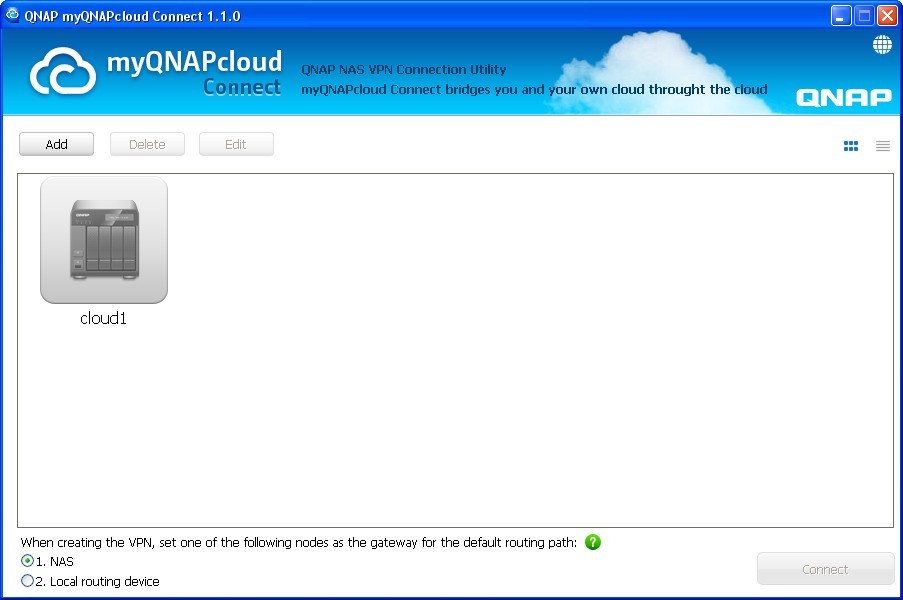This screenshot has width=903, height=600.
Task: Select the cloud1 NAS device thumbnail
Action: pyautogui.click(x=104, y=240)
